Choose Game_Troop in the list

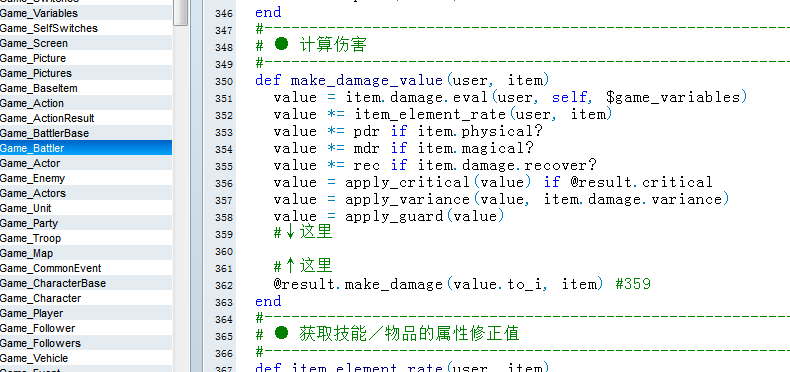point(86,238)
